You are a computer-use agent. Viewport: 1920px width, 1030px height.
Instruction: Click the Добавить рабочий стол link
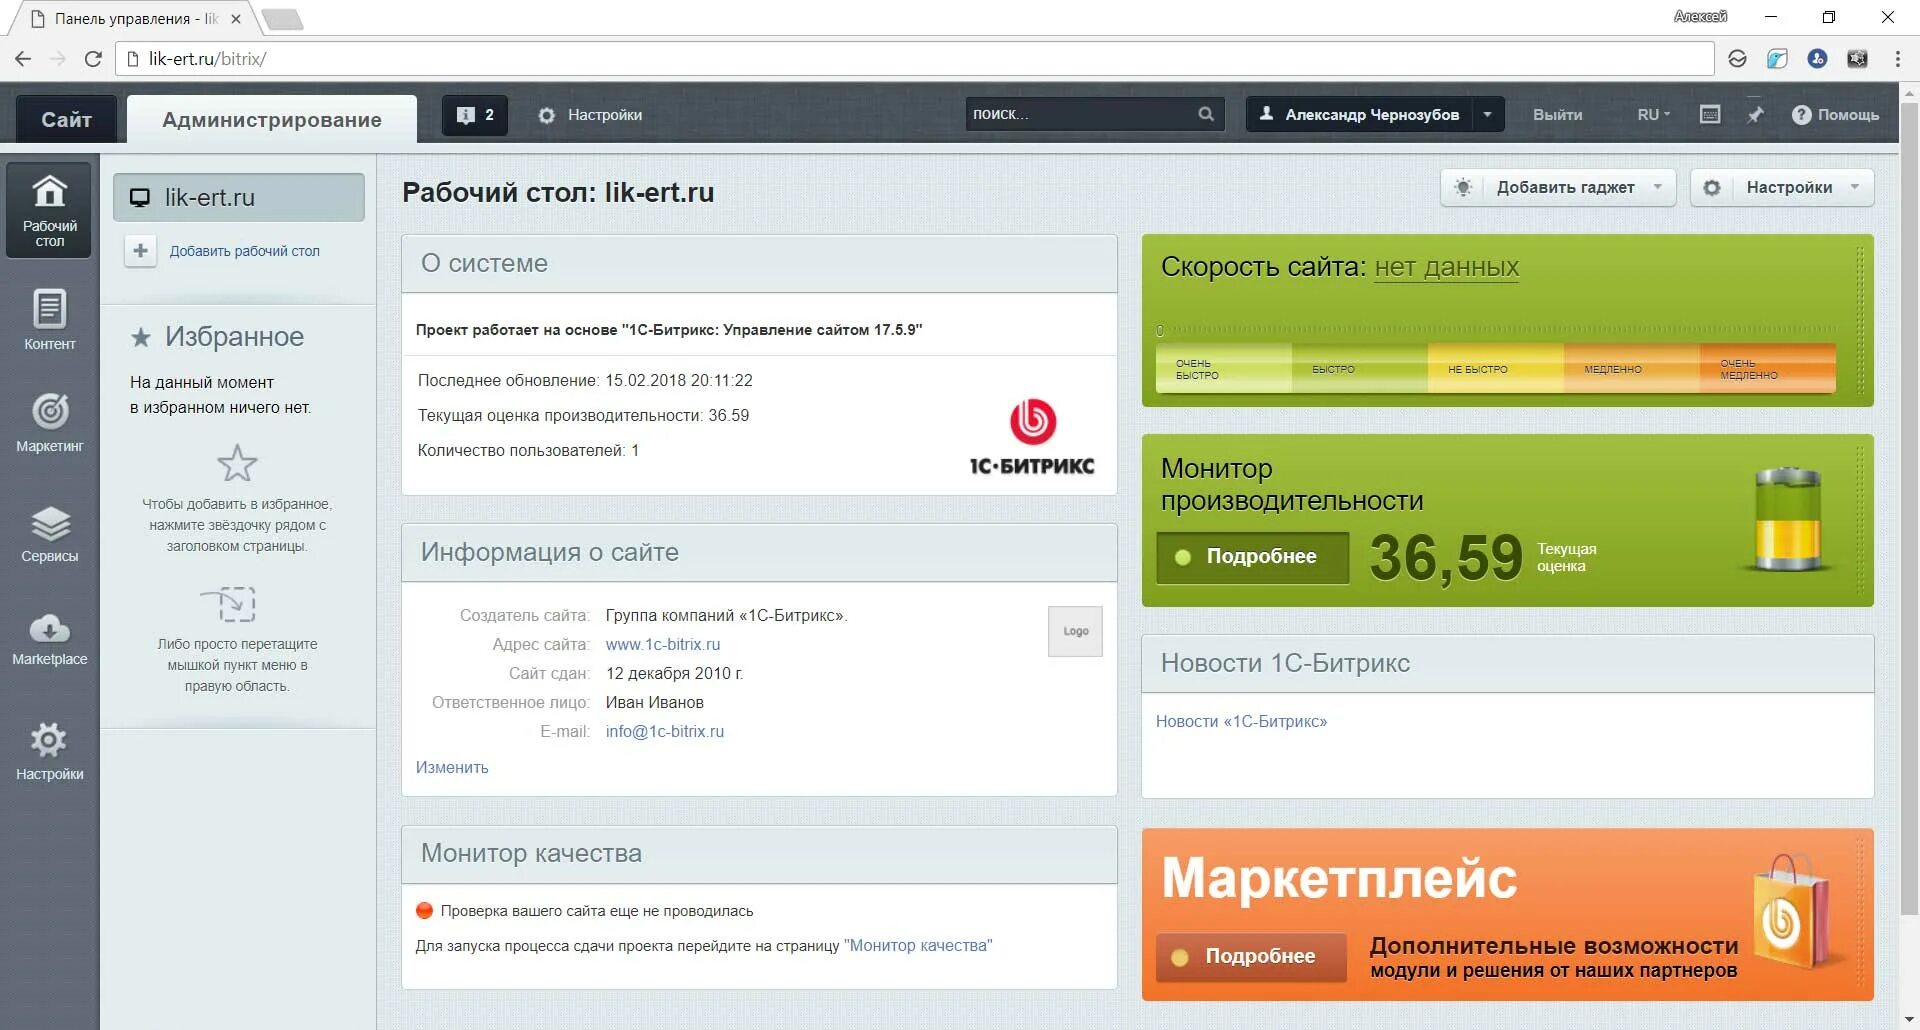coord(245,251)
